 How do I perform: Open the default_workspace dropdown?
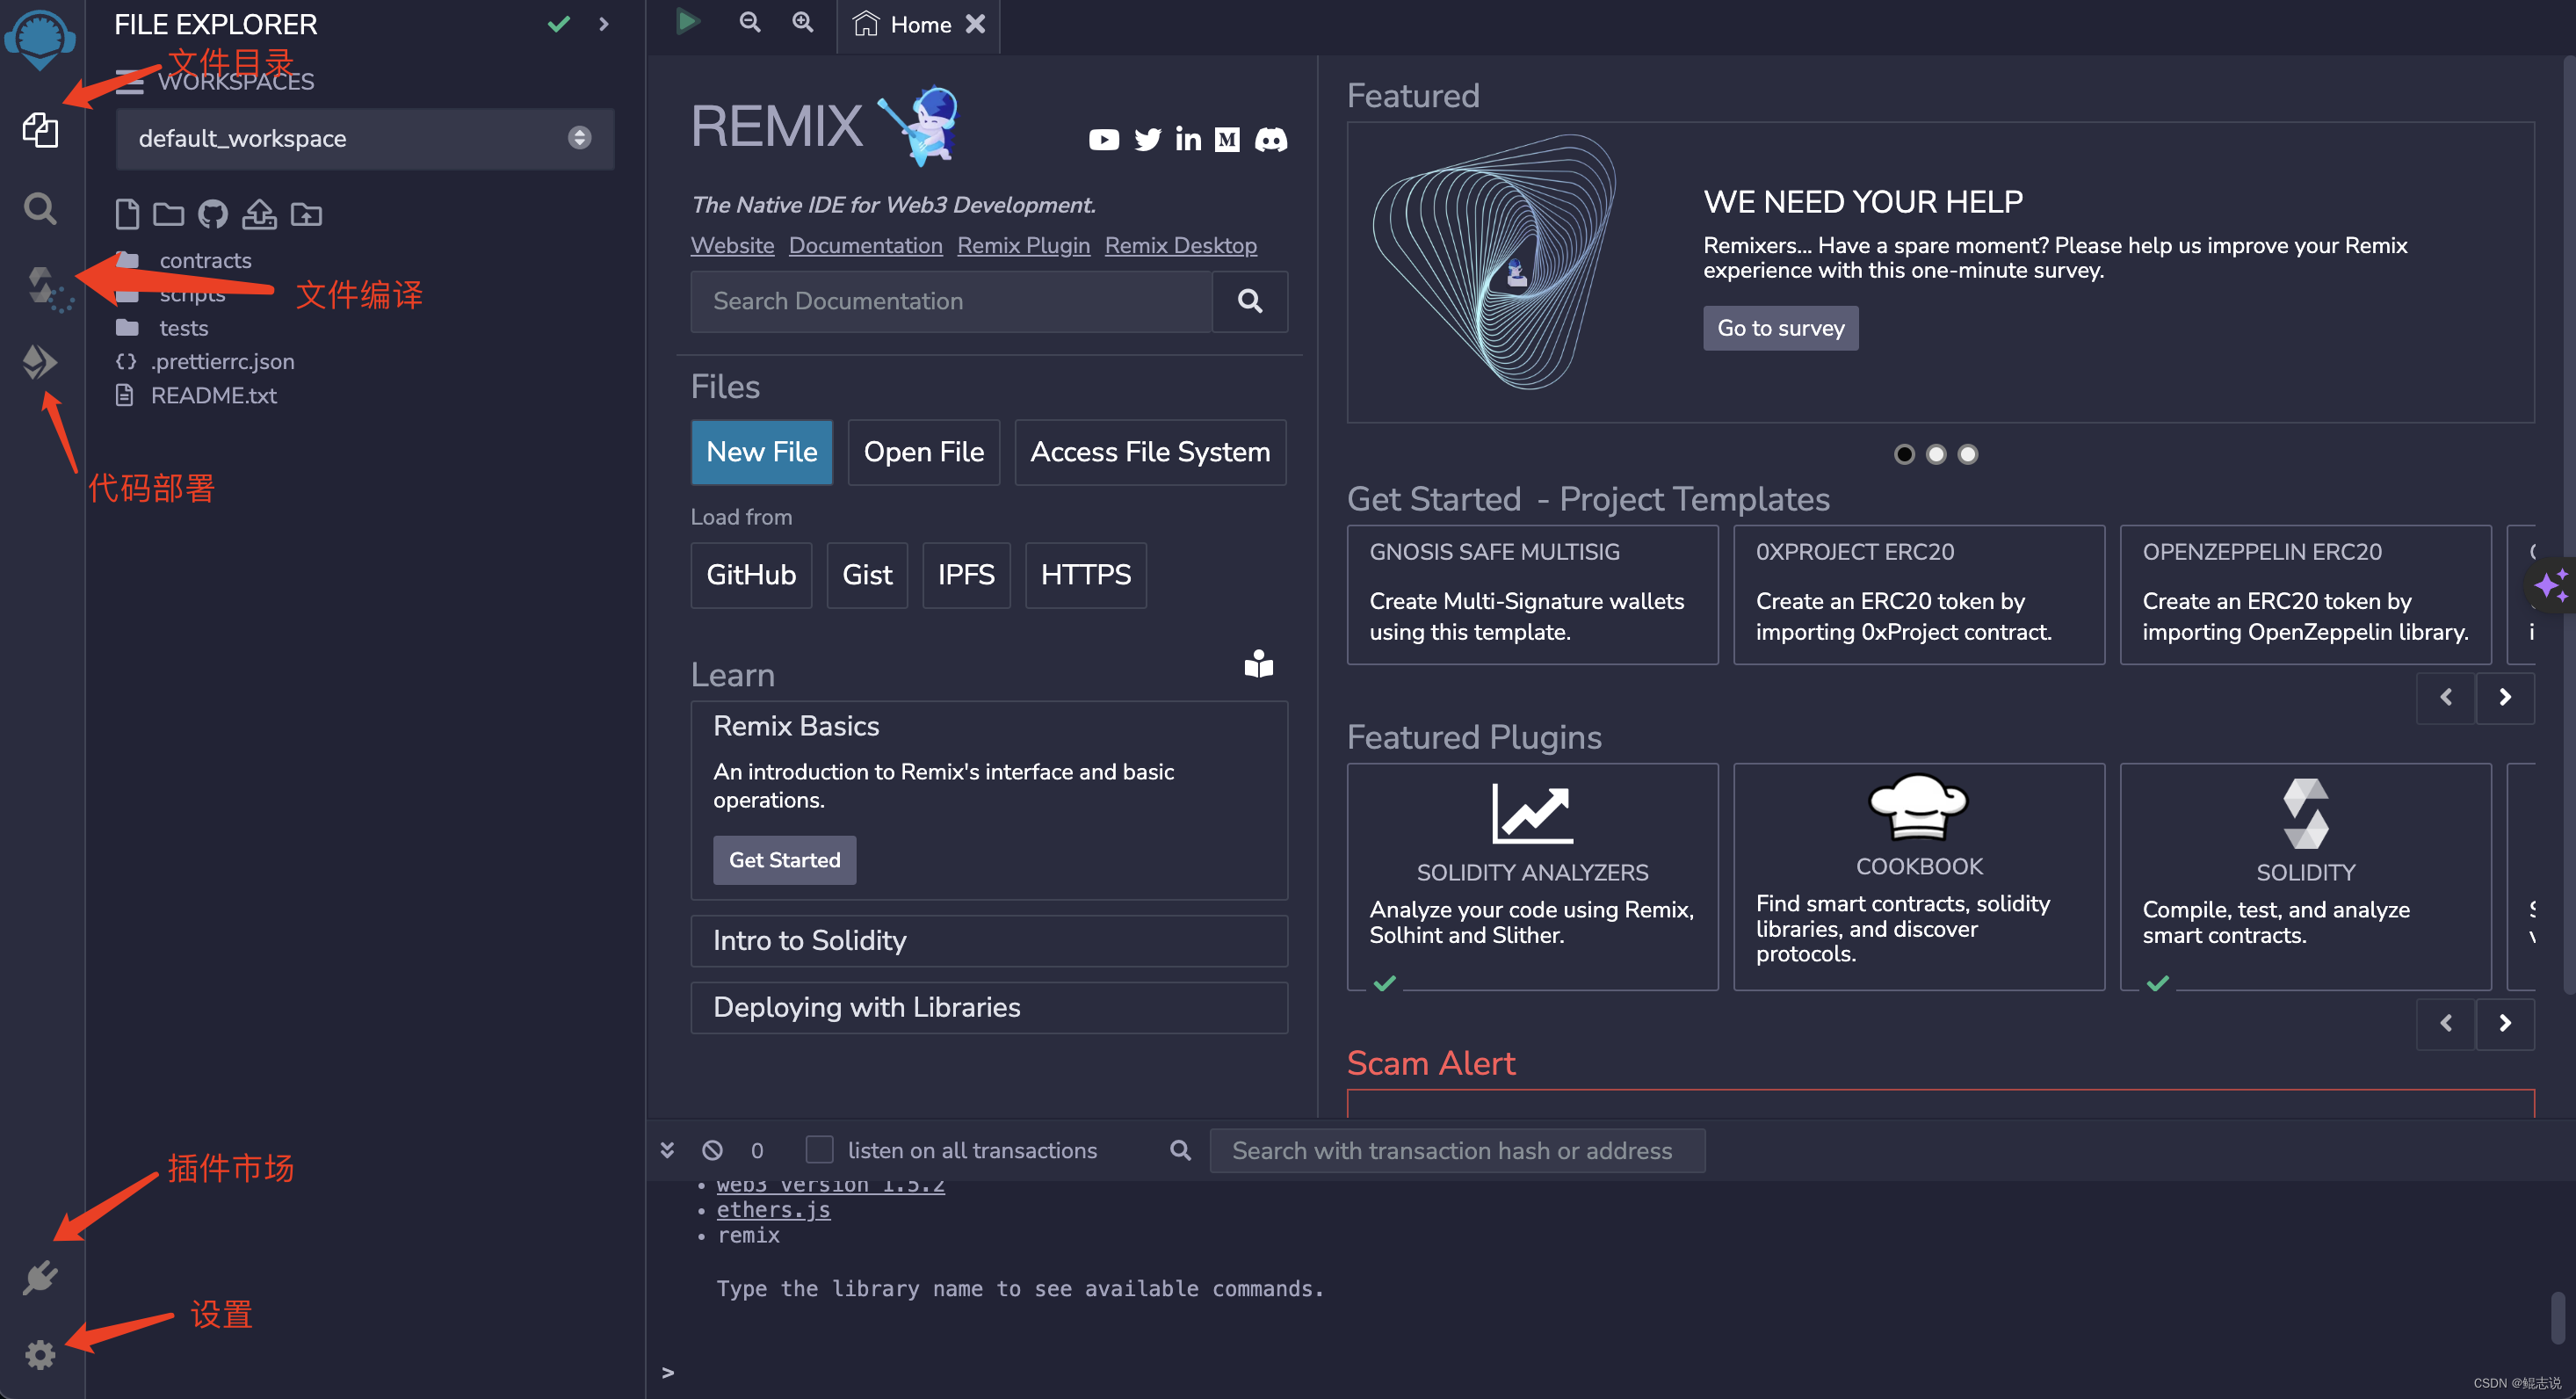[x=364, y=138]
